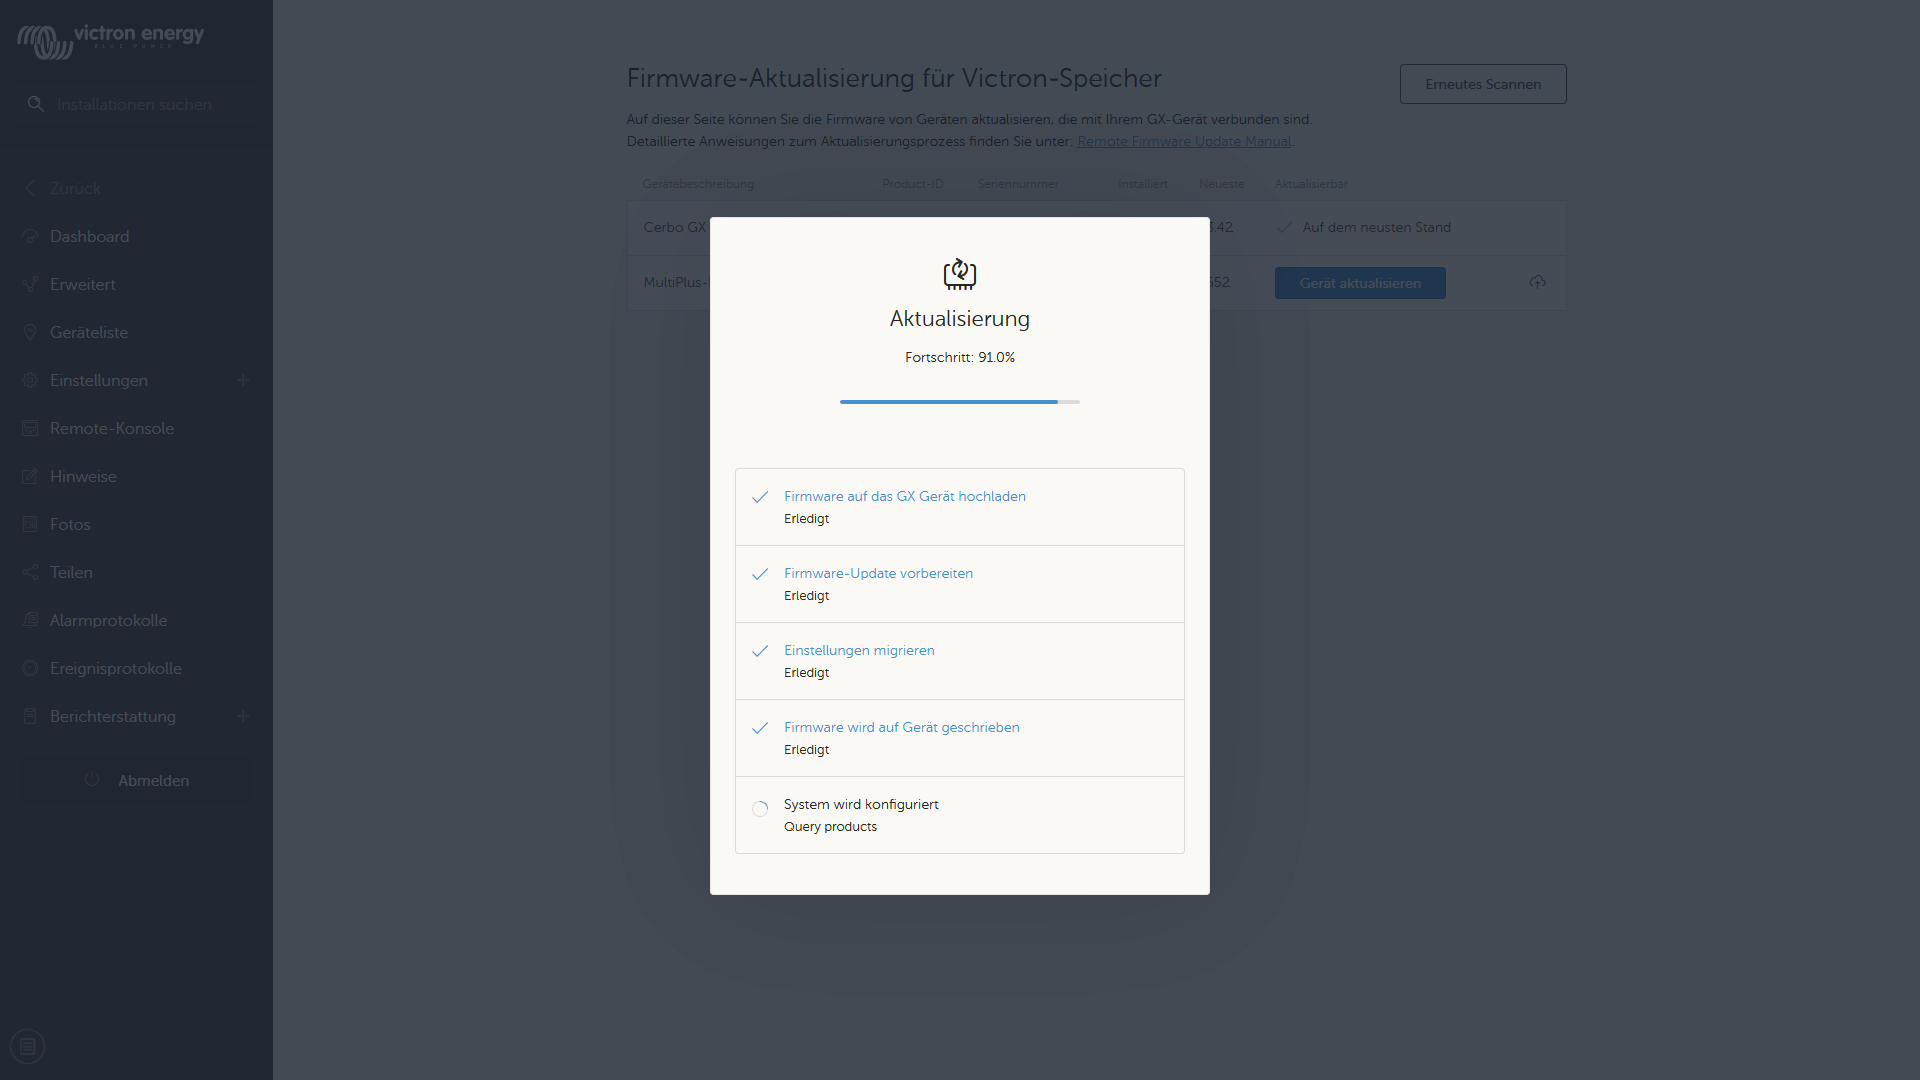Viewport: 1920px width, 1080px height.
Task: Open the Geräteliste menu item
Action: pos(89,333)
